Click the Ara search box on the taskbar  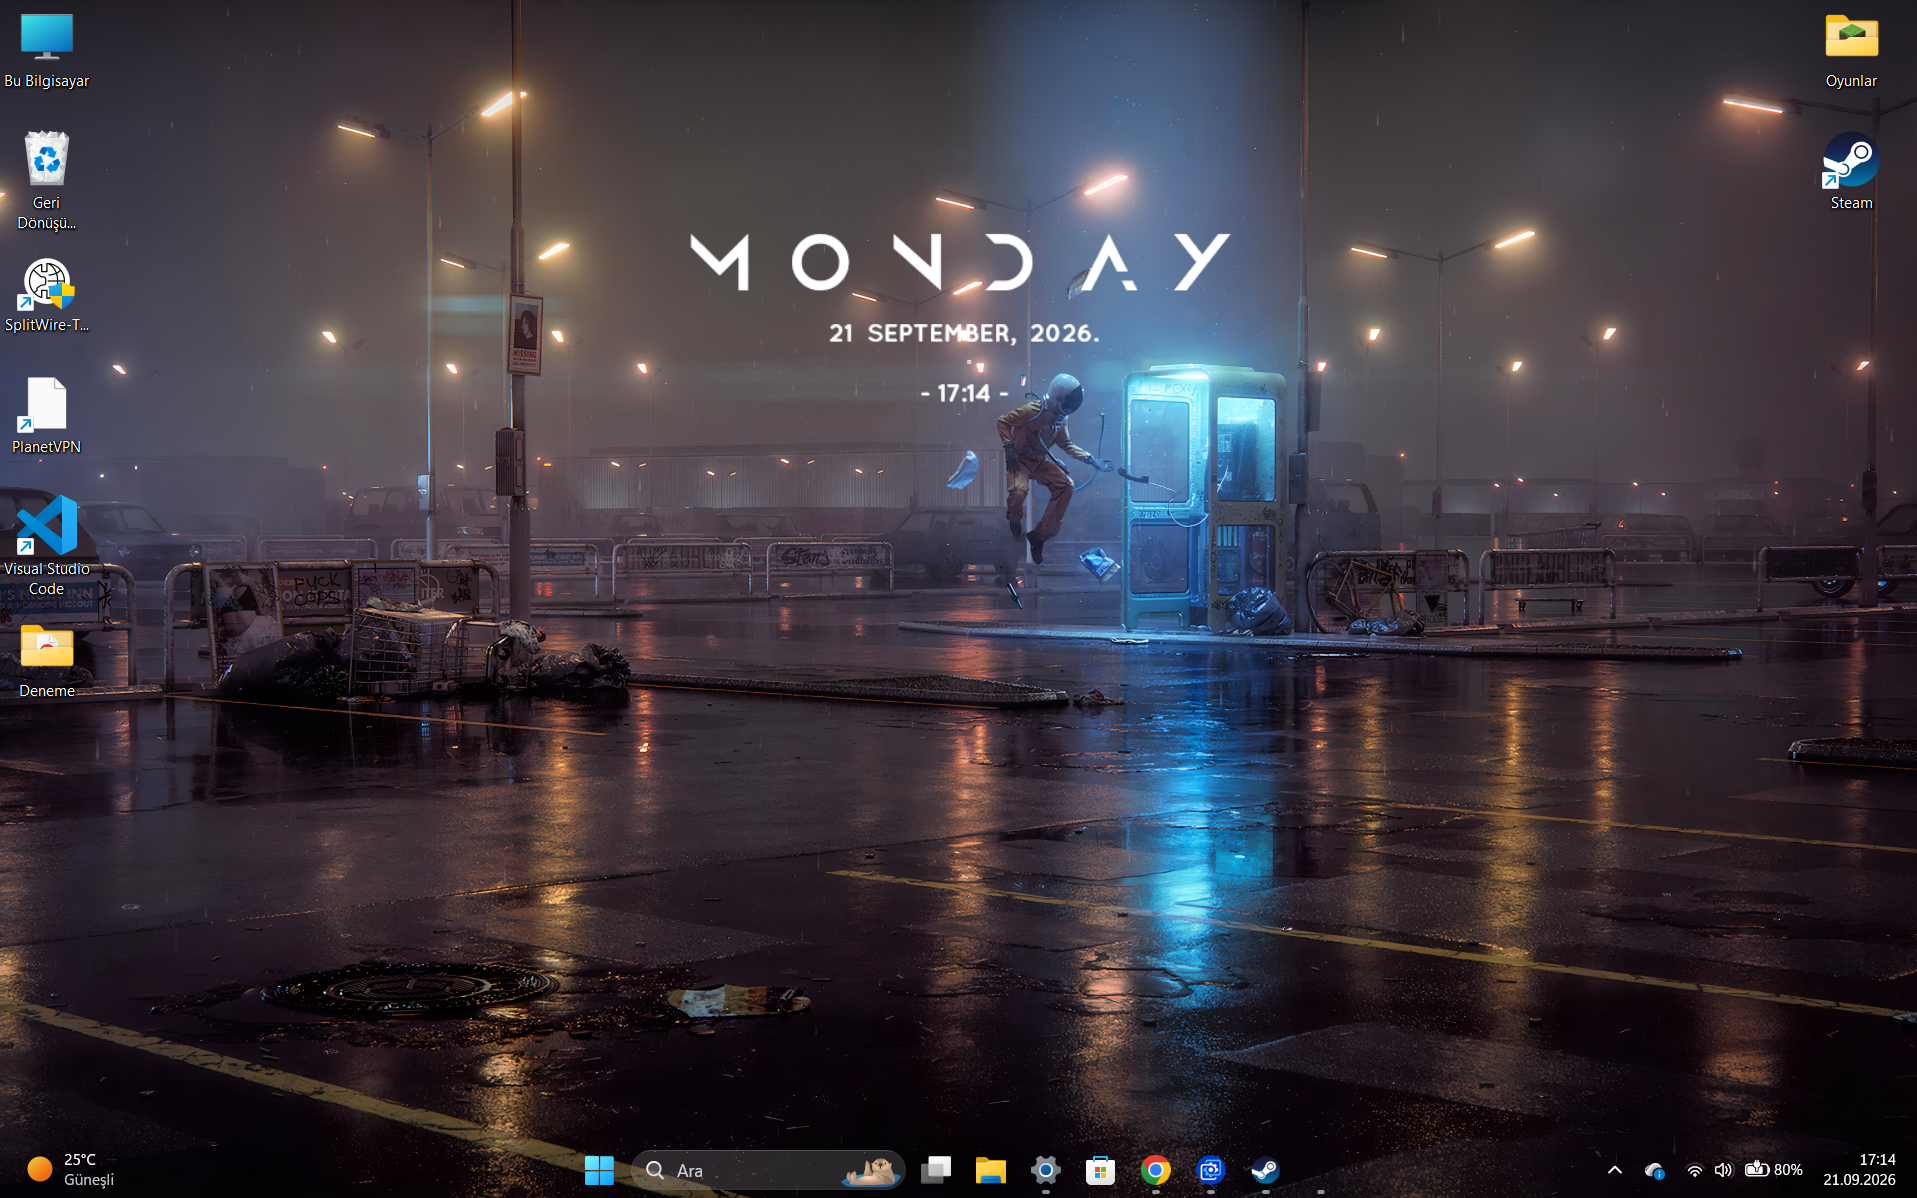(x=768, y=1170)
